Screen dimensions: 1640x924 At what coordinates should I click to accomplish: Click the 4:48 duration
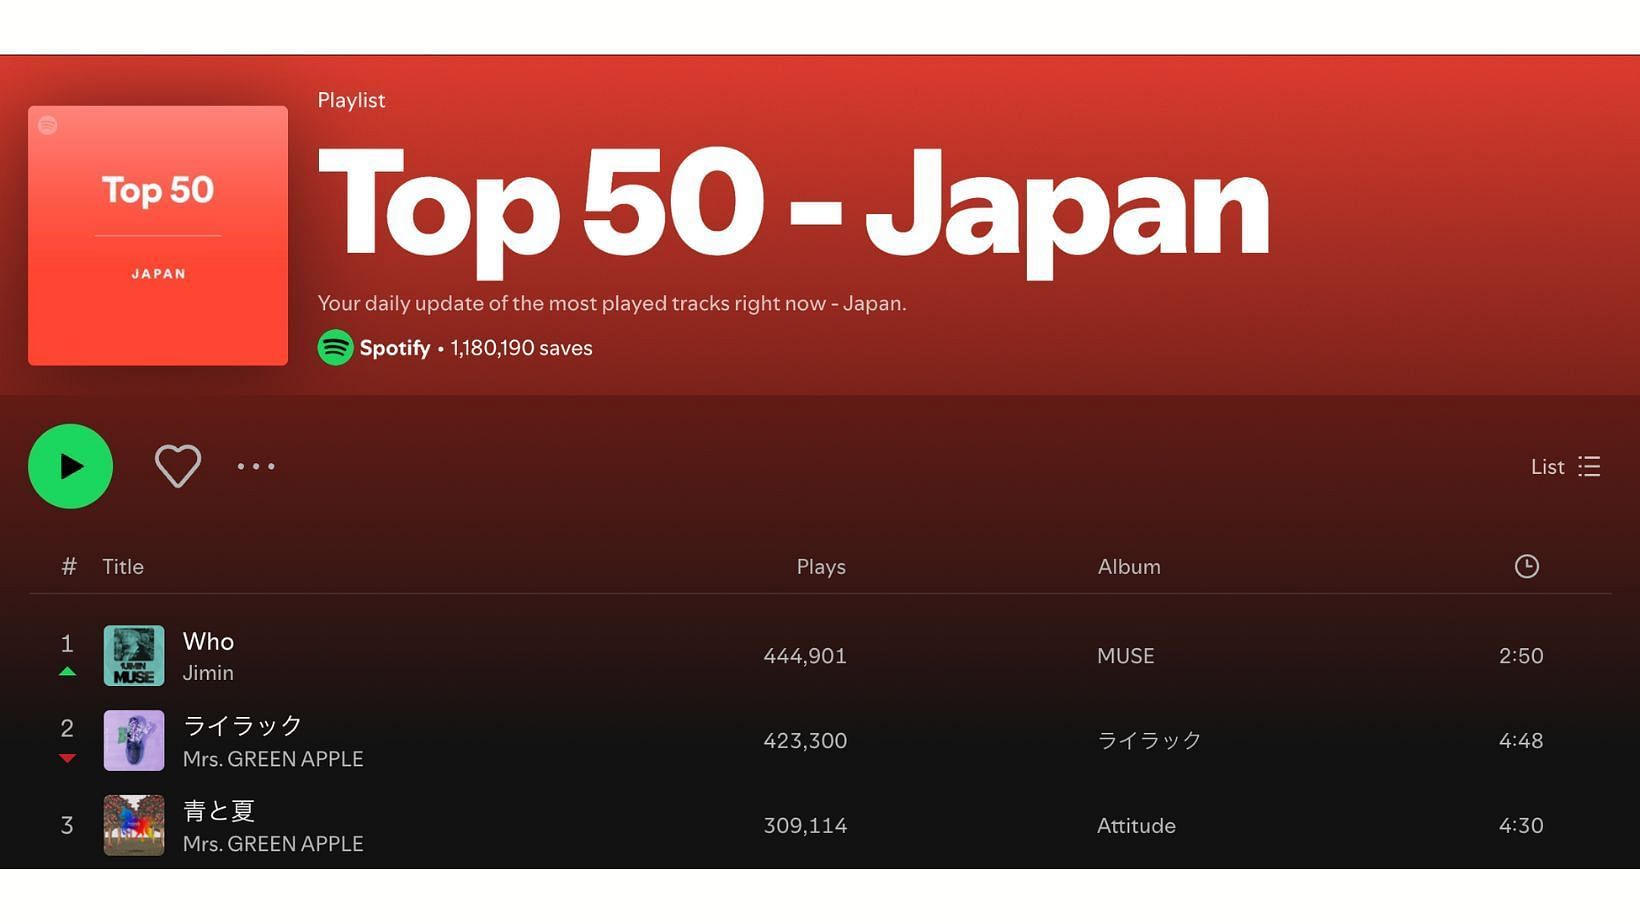(x=1521, y=741)
